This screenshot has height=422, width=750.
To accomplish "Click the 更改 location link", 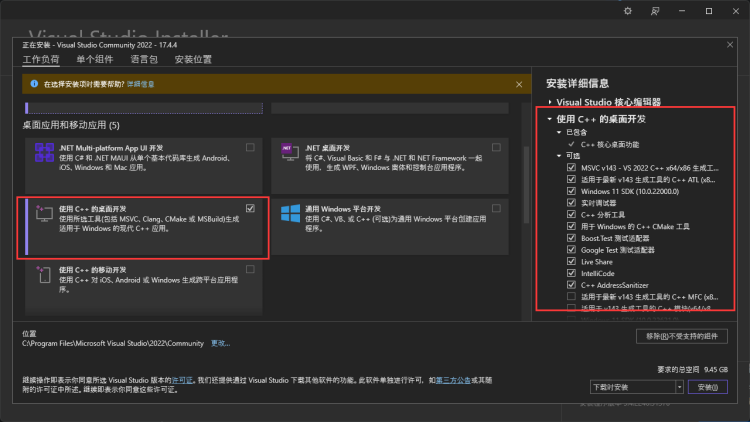I will [x=221, y=344].
